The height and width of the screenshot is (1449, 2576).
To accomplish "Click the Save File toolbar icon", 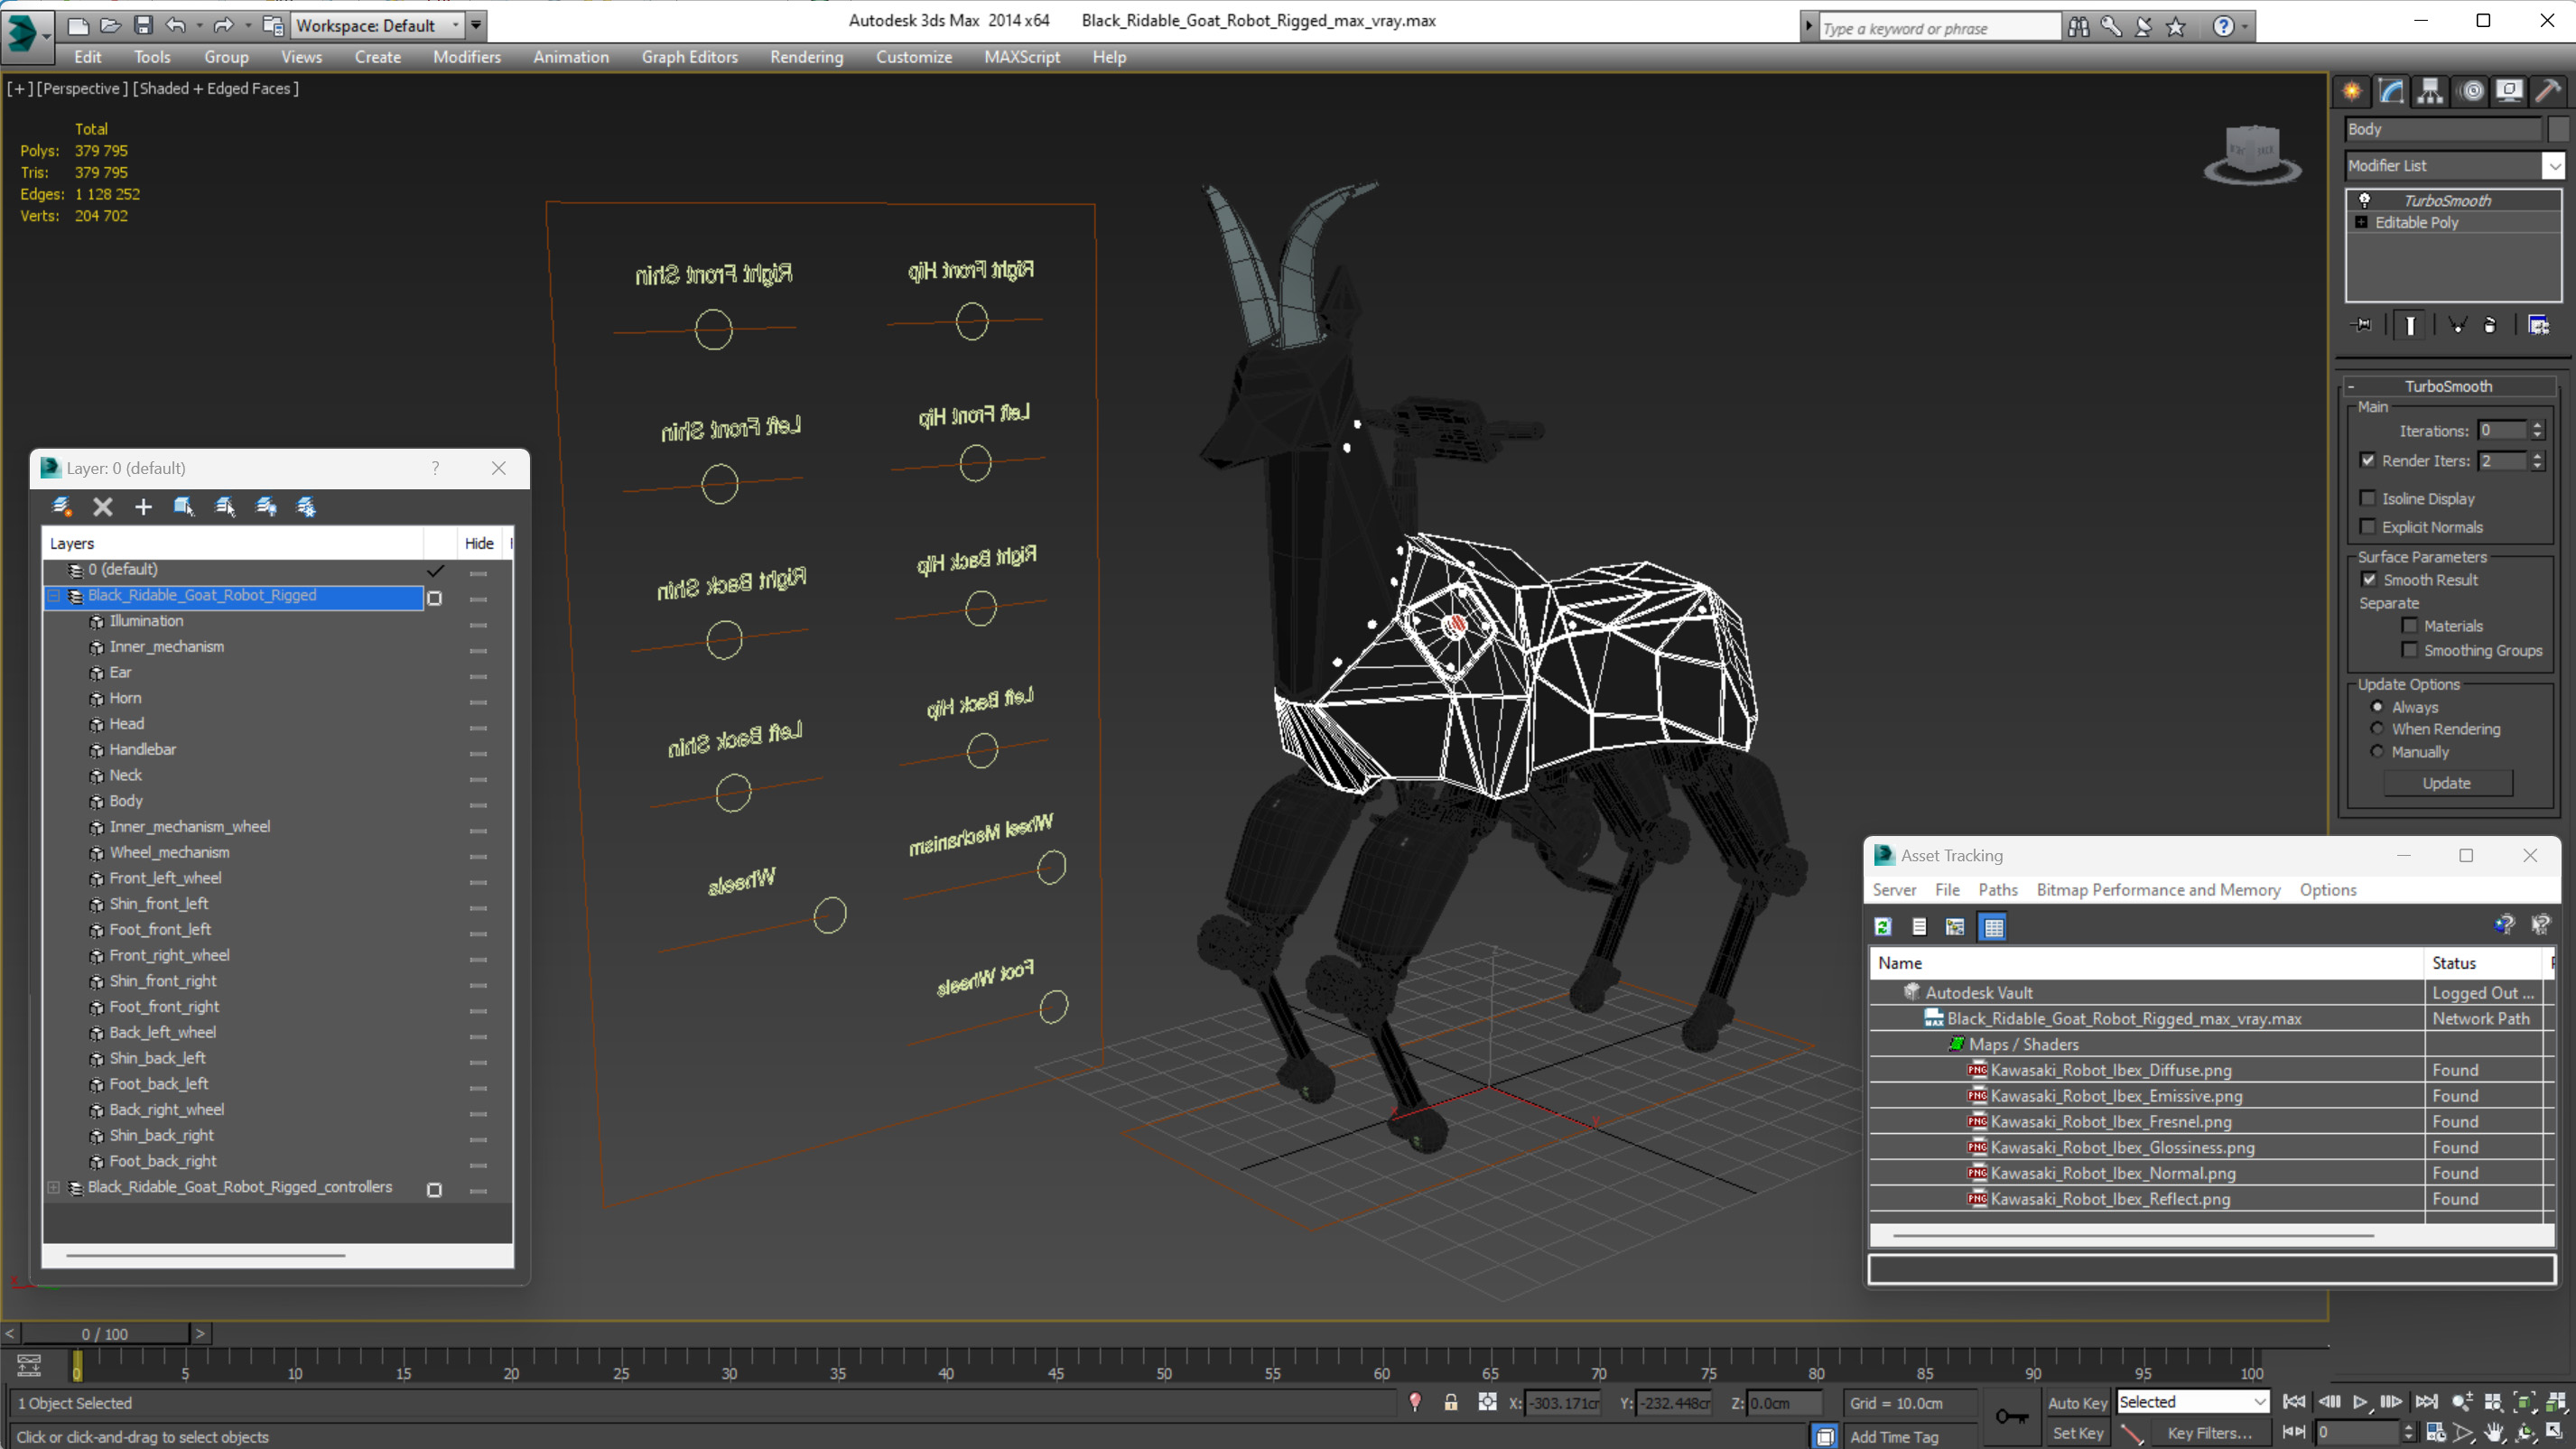I will click(x=143, y=25).
